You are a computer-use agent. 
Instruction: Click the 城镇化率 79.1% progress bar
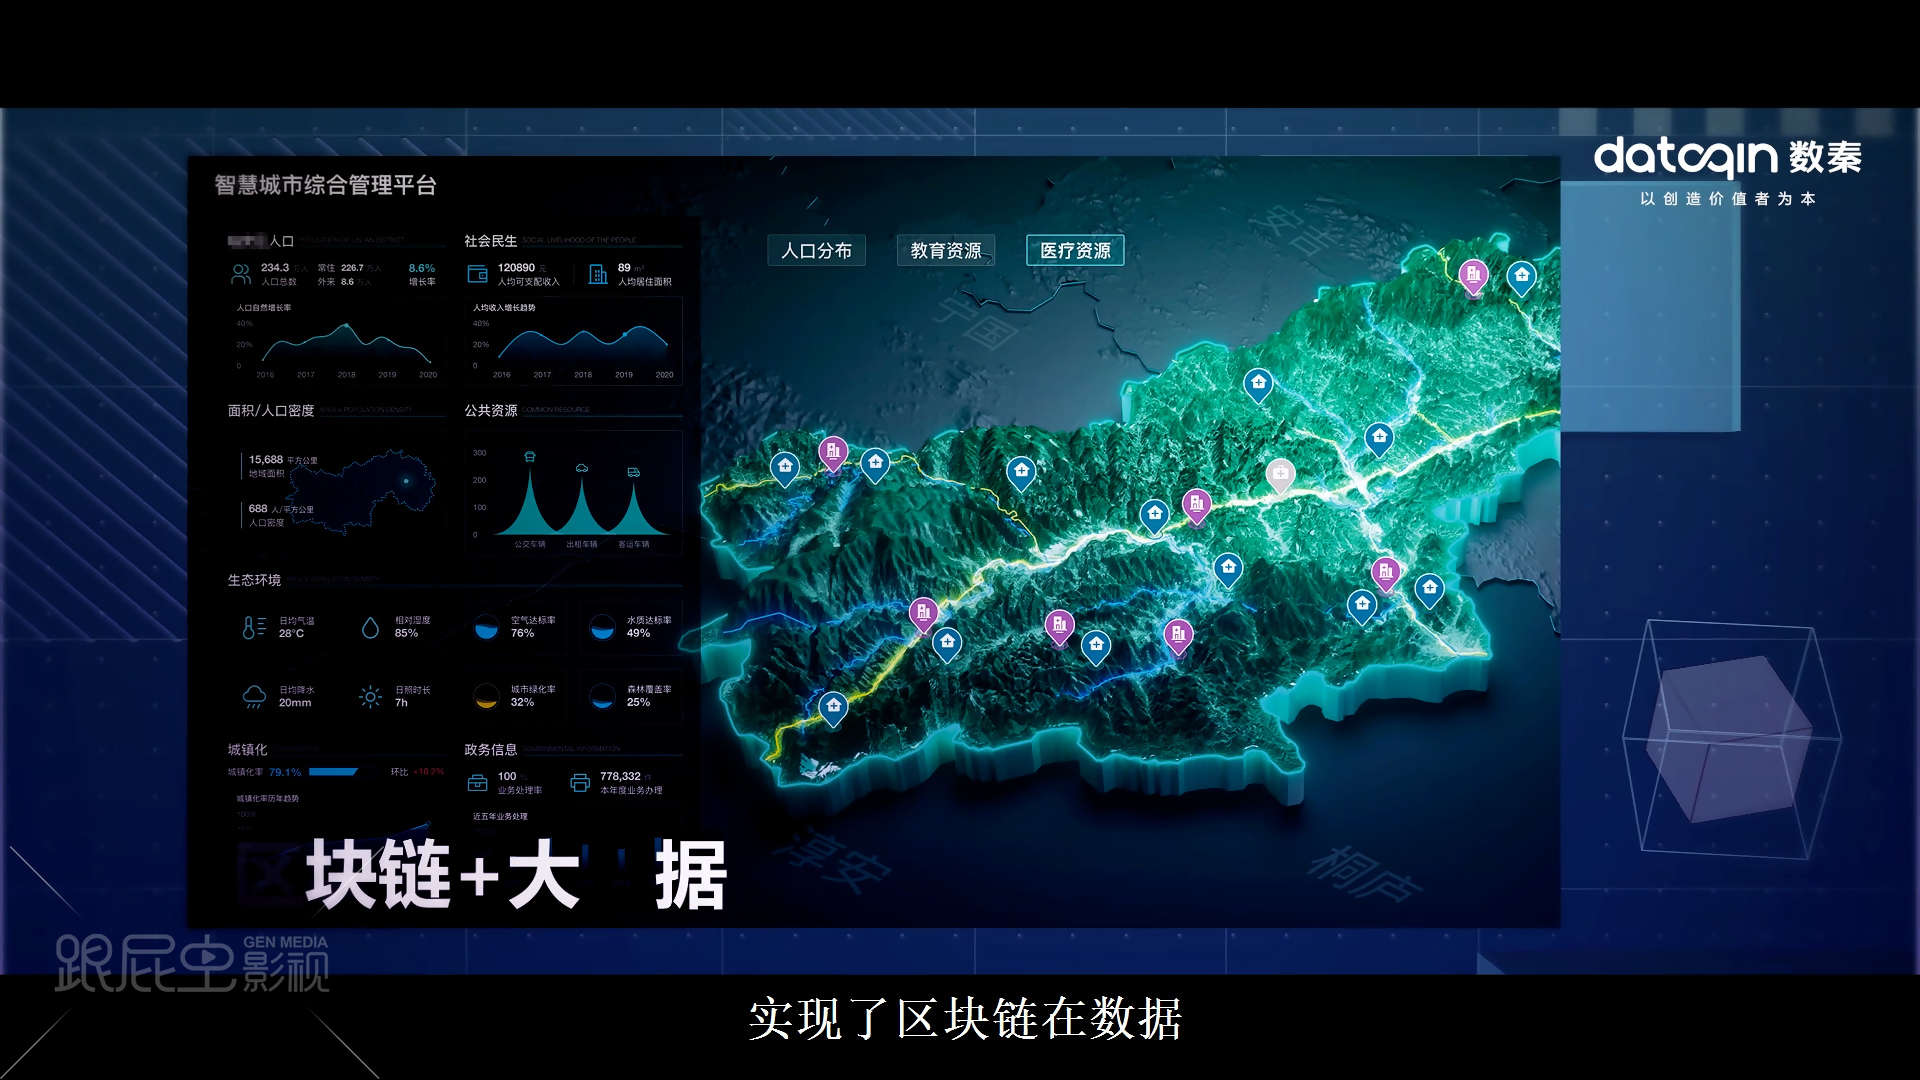pyautogui.click(x=333, y=772)
